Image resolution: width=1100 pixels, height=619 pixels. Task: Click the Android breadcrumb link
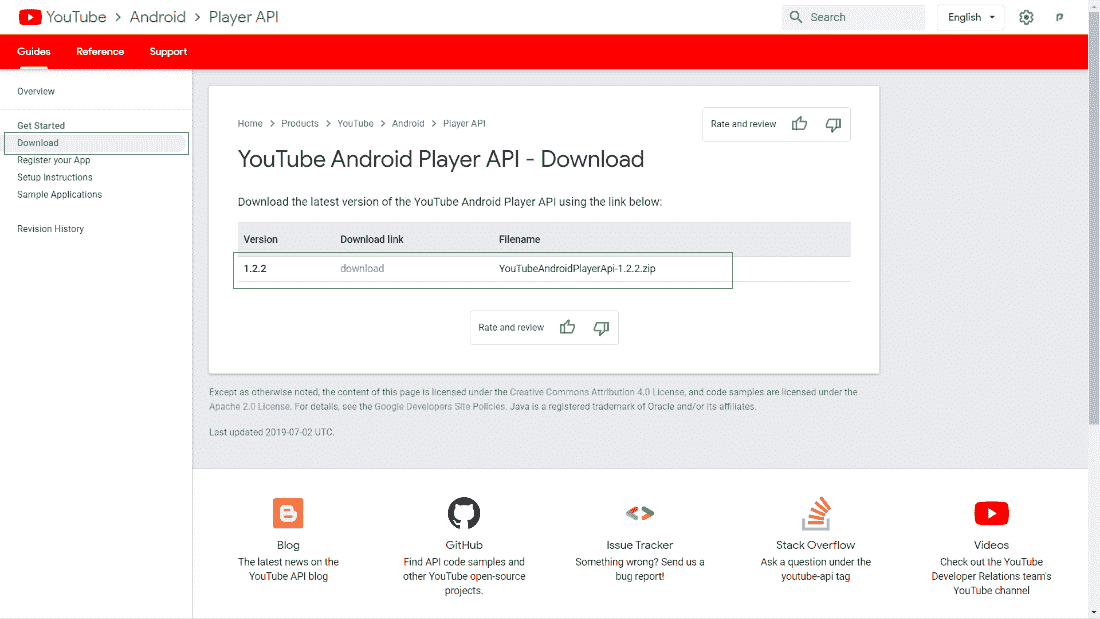point(408,124)
